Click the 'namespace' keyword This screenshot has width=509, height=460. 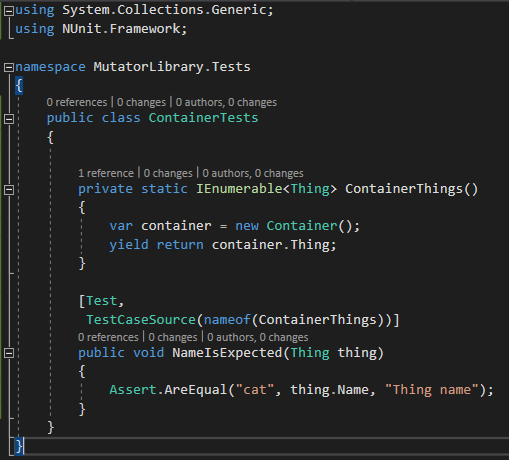[50, 67]
